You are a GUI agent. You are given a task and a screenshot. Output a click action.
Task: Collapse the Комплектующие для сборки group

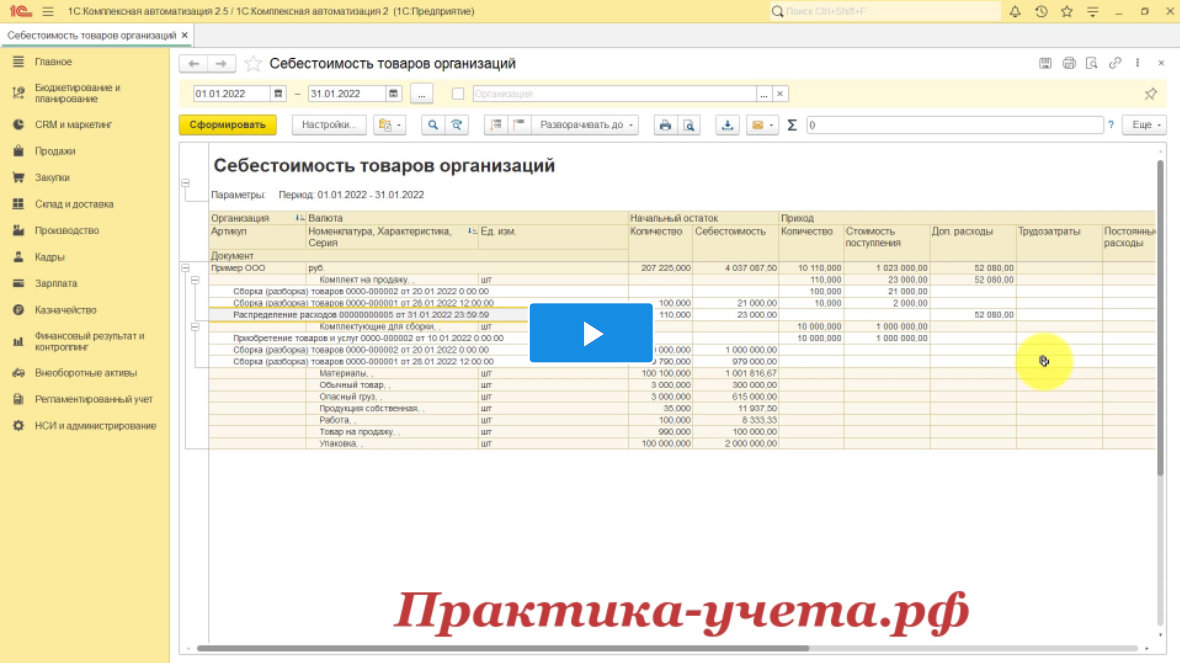(195, 327)
